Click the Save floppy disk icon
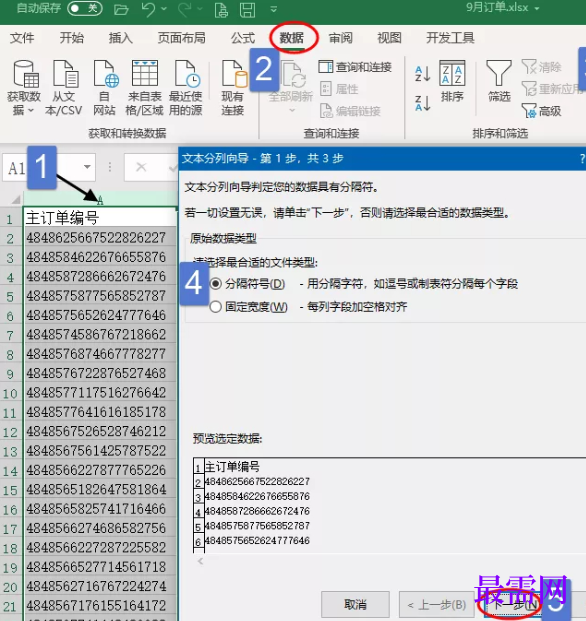The width and height of the screenshot is (586, 621). 247,9
